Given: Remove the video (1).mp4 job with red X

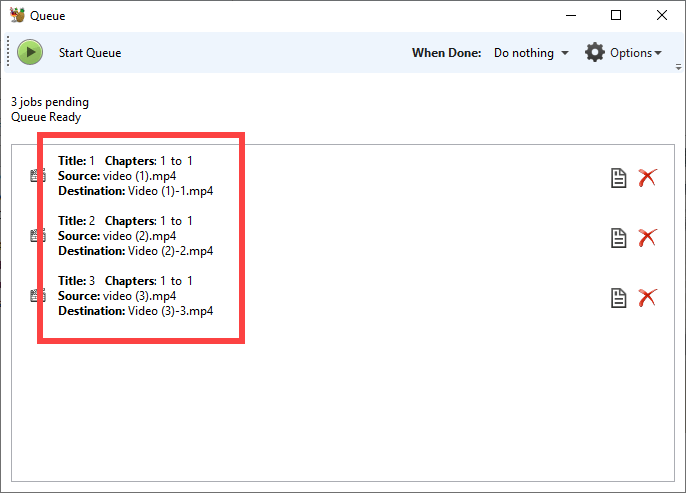Looking at the screenshot, I should point(647,178).
